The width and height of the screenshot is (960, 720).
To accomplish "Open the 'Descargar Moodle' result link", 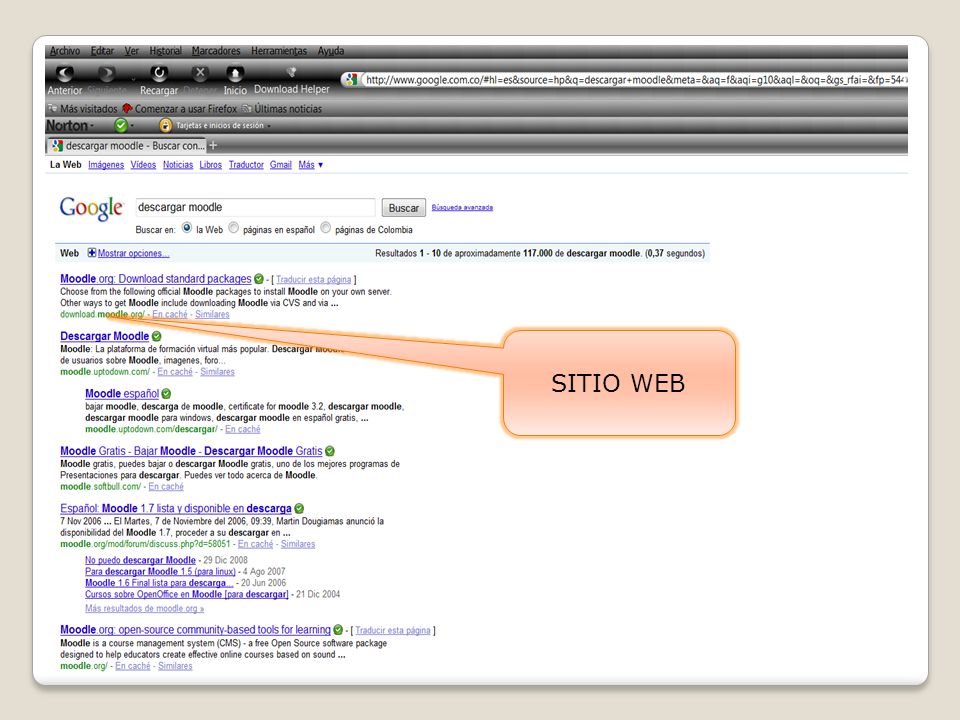I will point(105,336).
